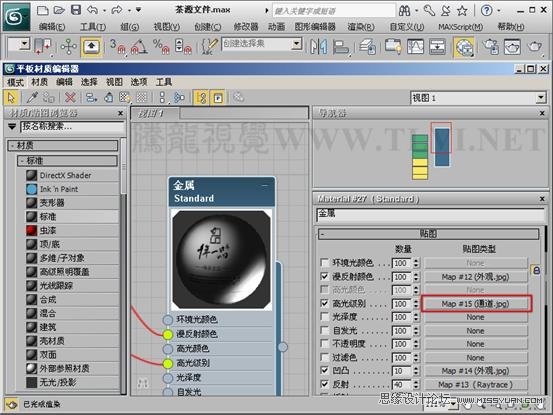Viewport: 553px width, 415px height.
Task: Click the Align tool icon
Action: tap(341, 47)
